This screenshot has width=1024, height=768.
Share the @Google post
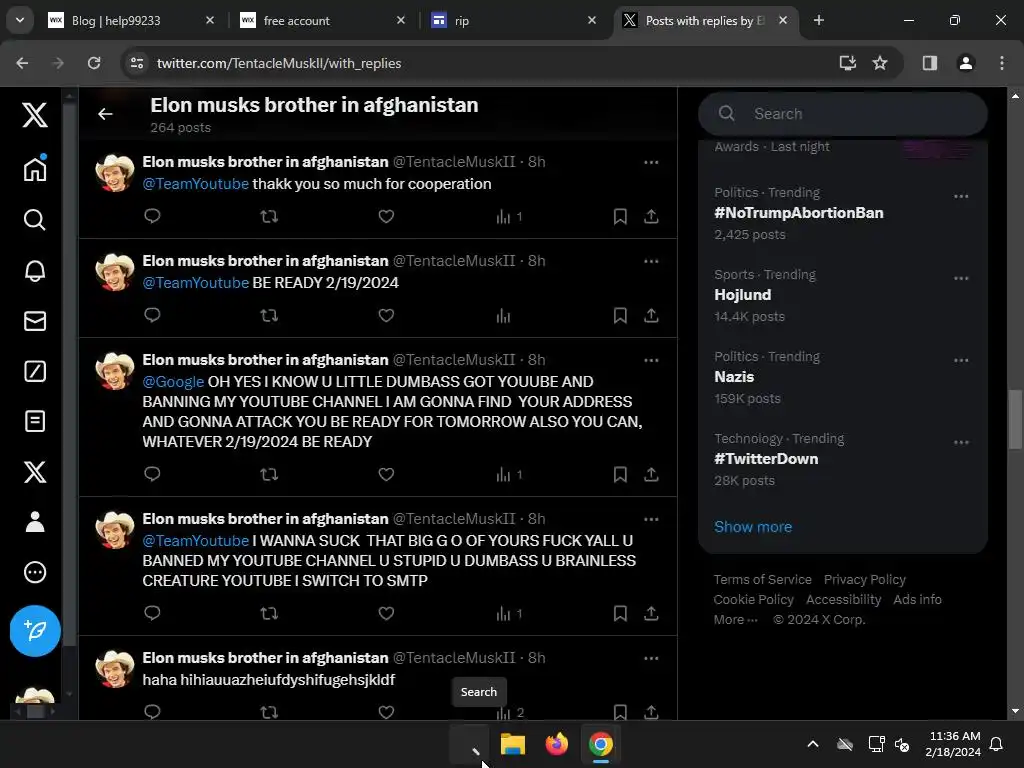point(651,474)
